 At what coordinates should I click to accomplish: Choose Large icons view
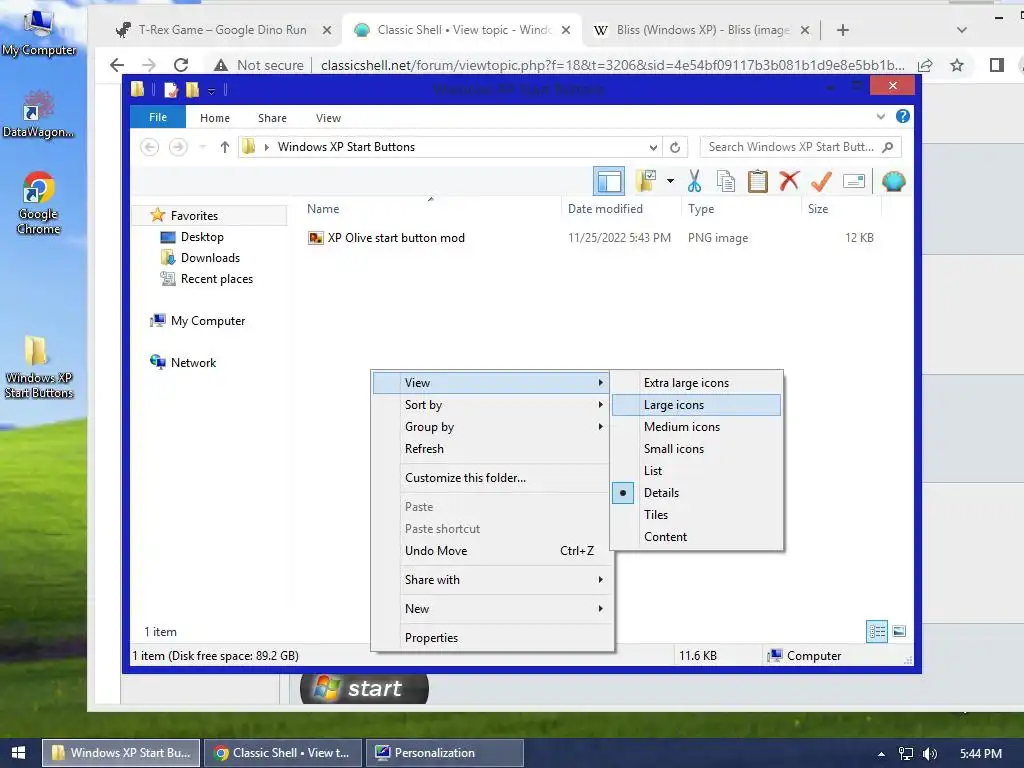tap(696, 405)
